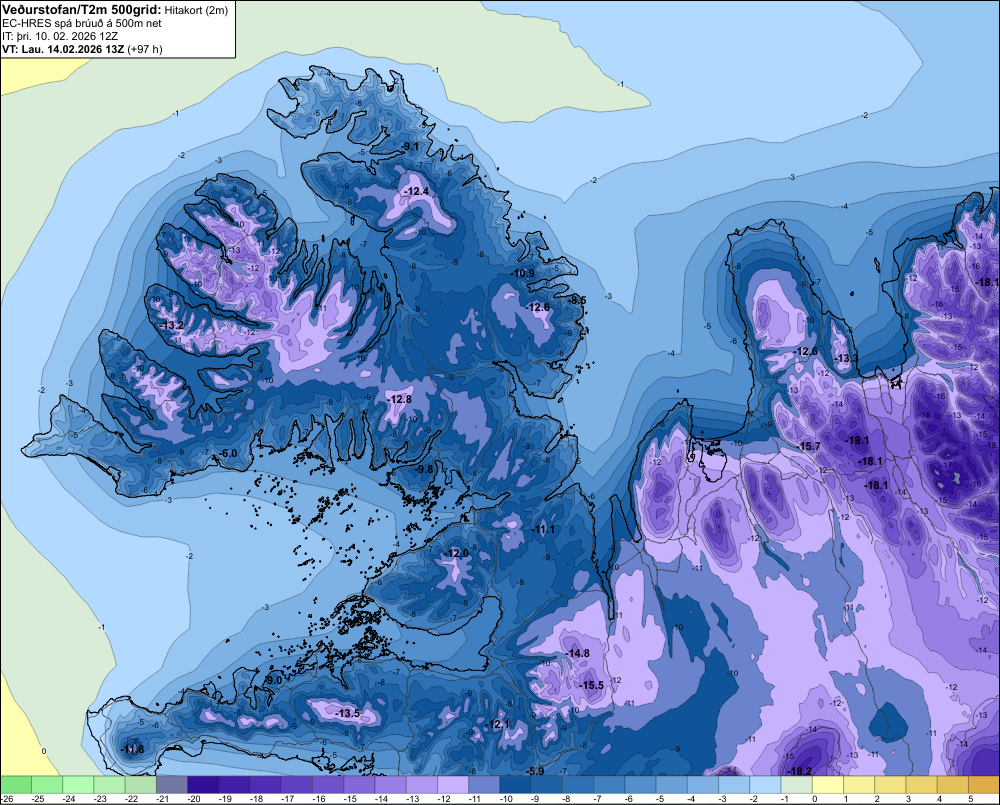Click the -18.2 temperature value on the map
The height and width of the screenshot is (805, 1000).
(800, 771)
